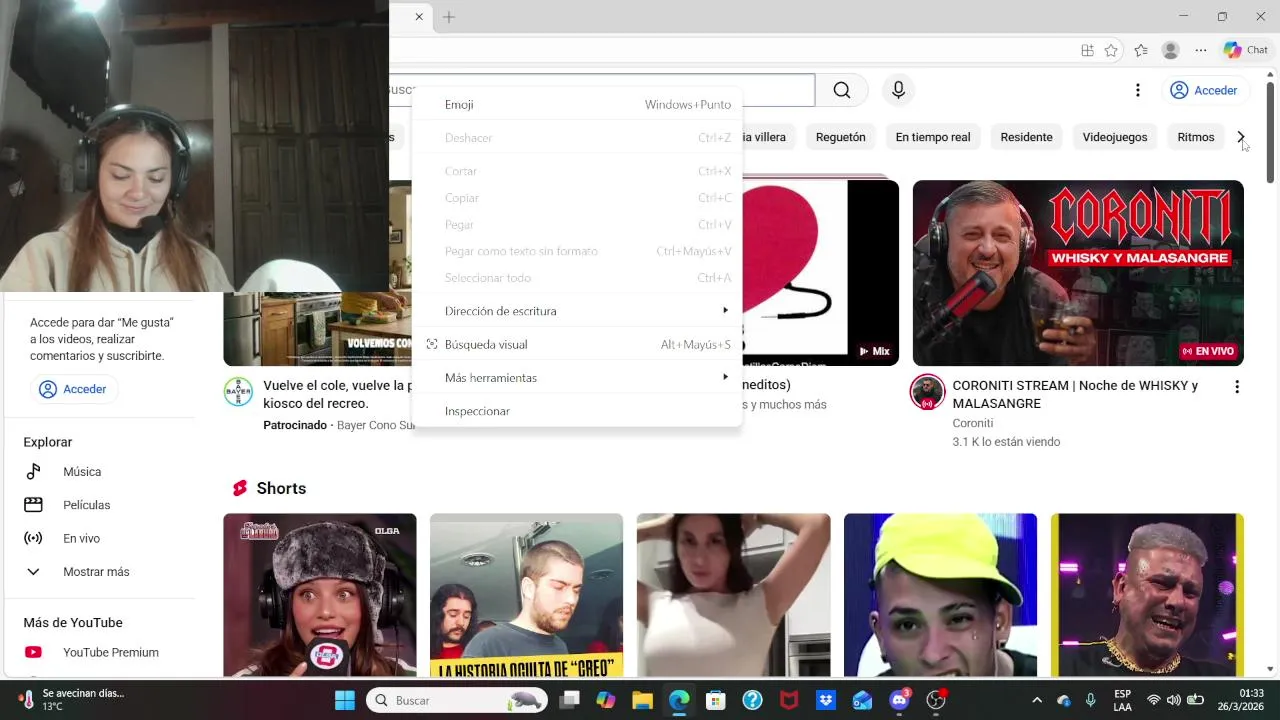
Task: Start voice search with the microphone icon
Action: pos(898,90)
